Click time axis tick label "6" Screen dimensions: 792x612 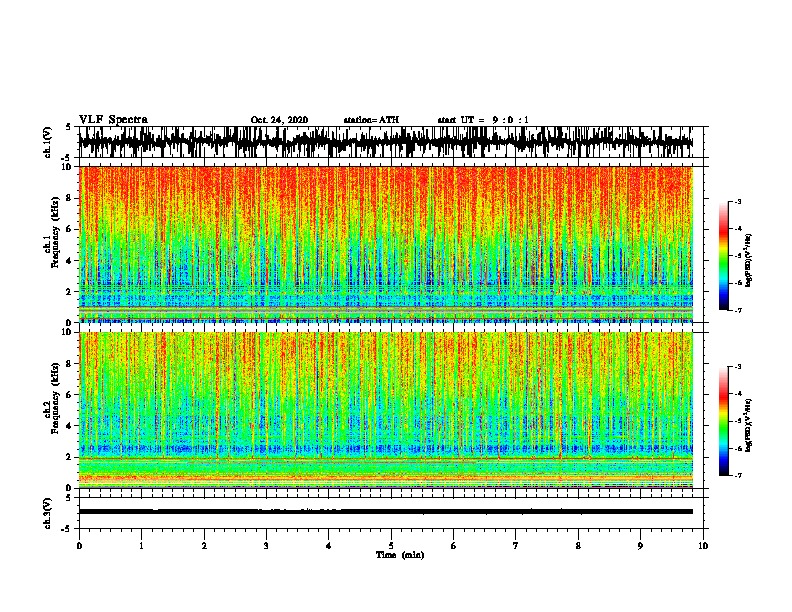[x=454, y=546]
